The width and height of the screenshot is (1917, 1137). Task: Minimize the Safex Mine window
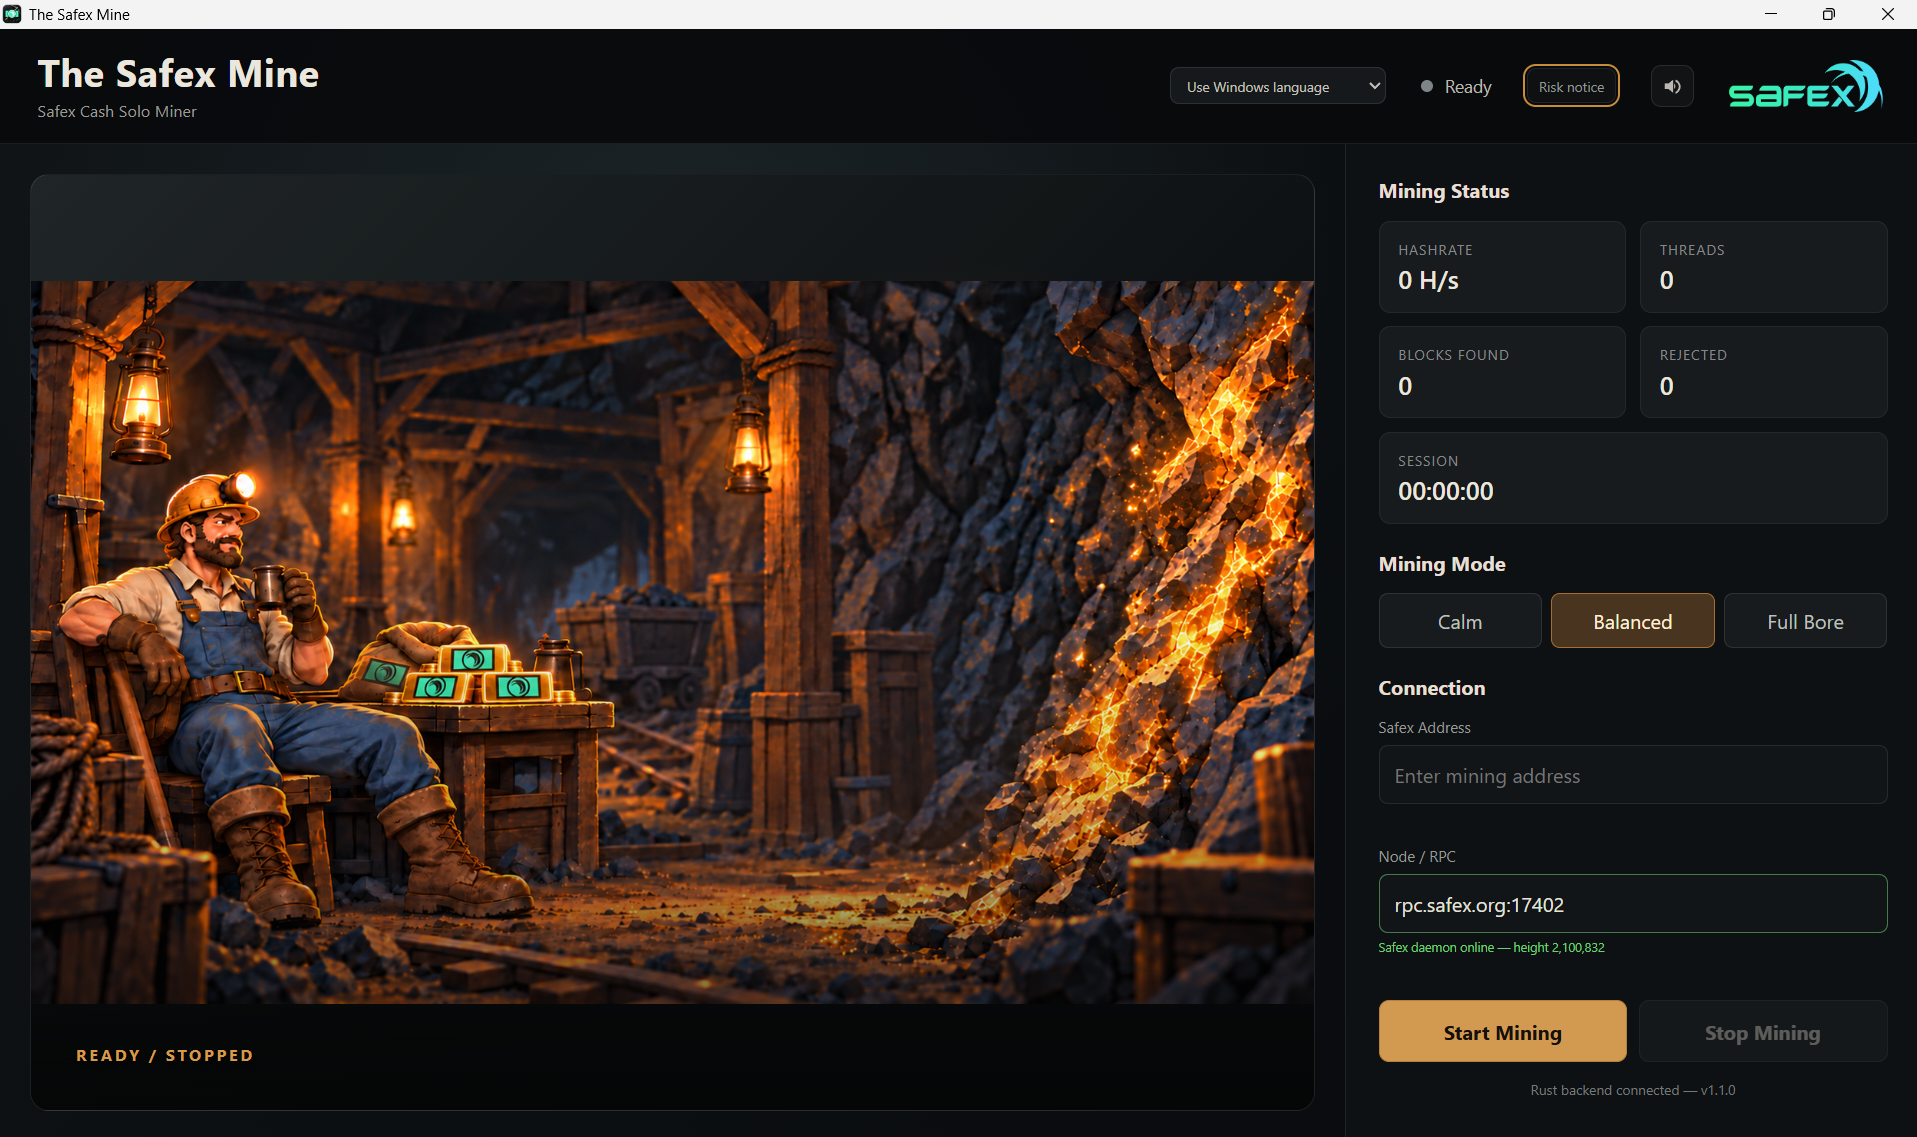(x=1770, y=14)
